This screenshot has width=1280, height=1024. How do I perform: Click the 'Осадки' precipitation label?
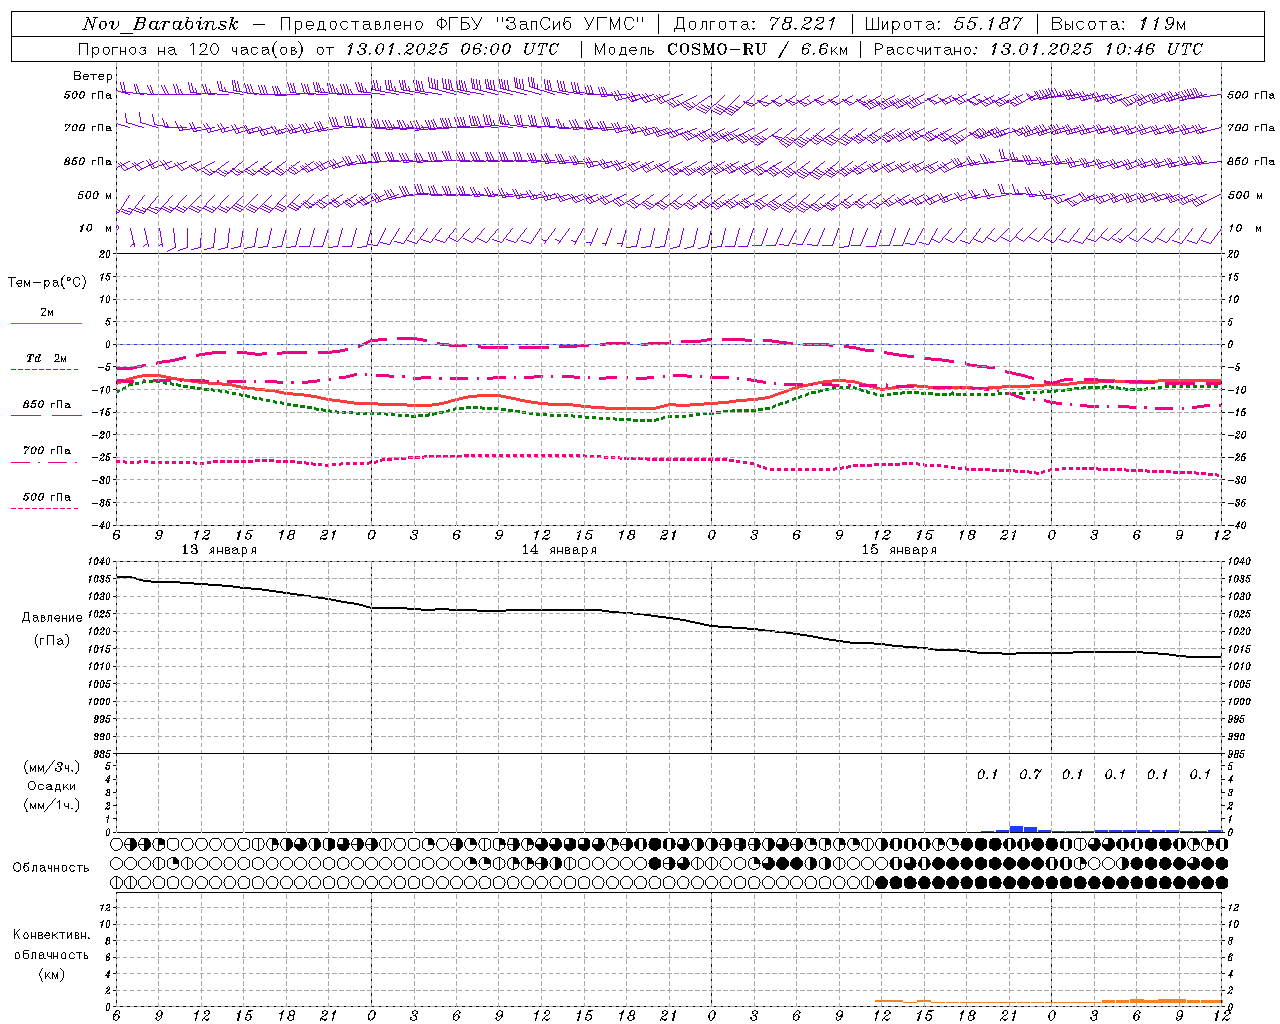coord(52,786)
